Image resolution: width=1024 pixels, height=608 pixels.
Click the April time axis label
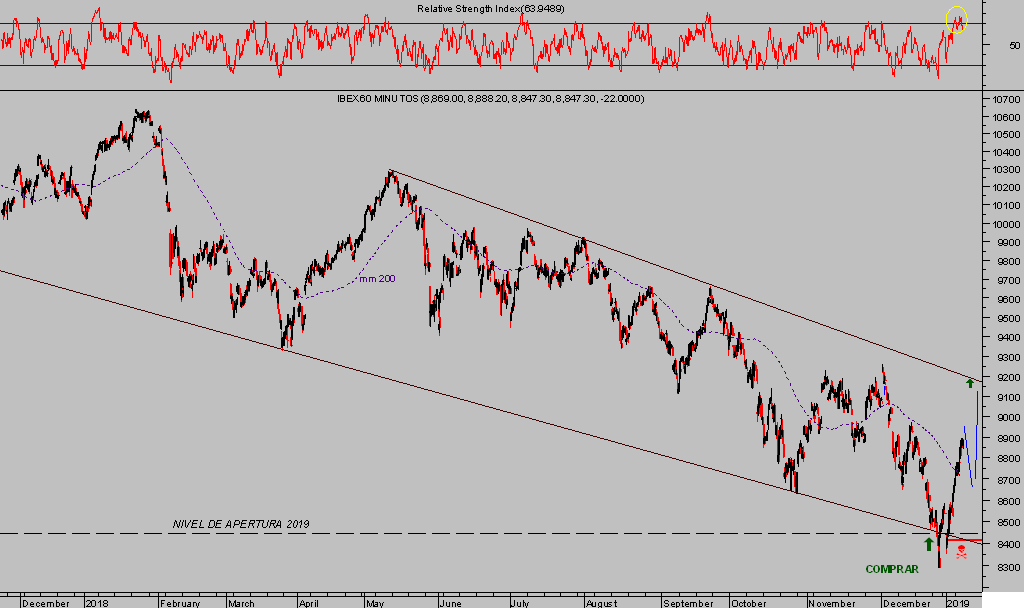309,603
